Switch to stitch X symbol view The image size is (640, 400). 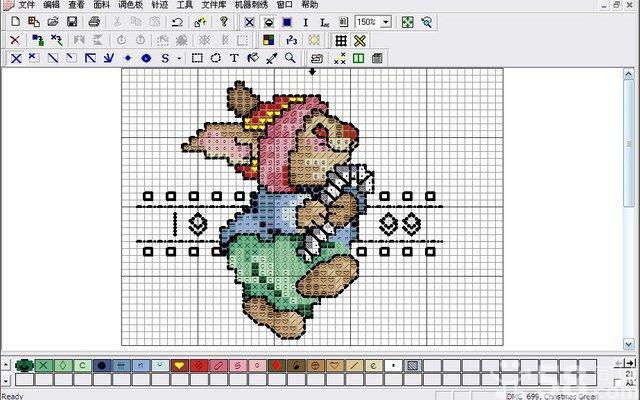click(249, 22)
